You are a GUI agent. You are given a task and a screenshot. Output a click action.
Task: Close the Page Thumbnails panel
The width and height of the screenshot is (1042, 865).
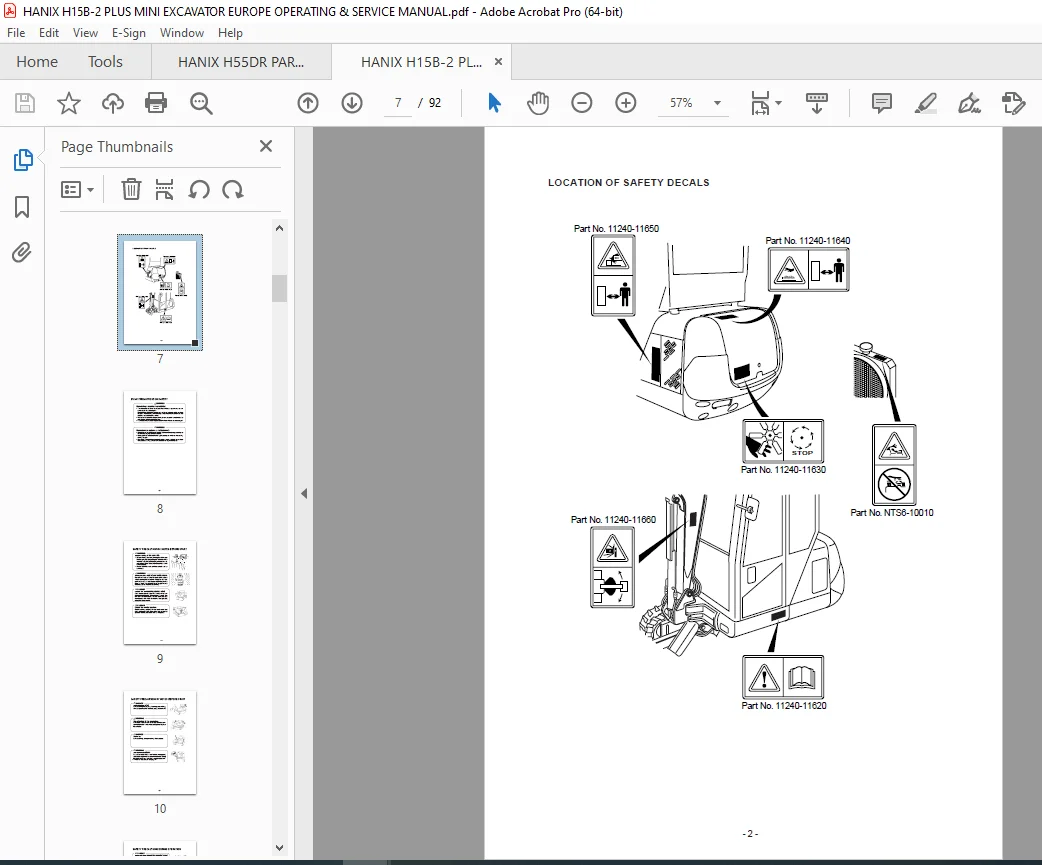[x=266, y=146]
